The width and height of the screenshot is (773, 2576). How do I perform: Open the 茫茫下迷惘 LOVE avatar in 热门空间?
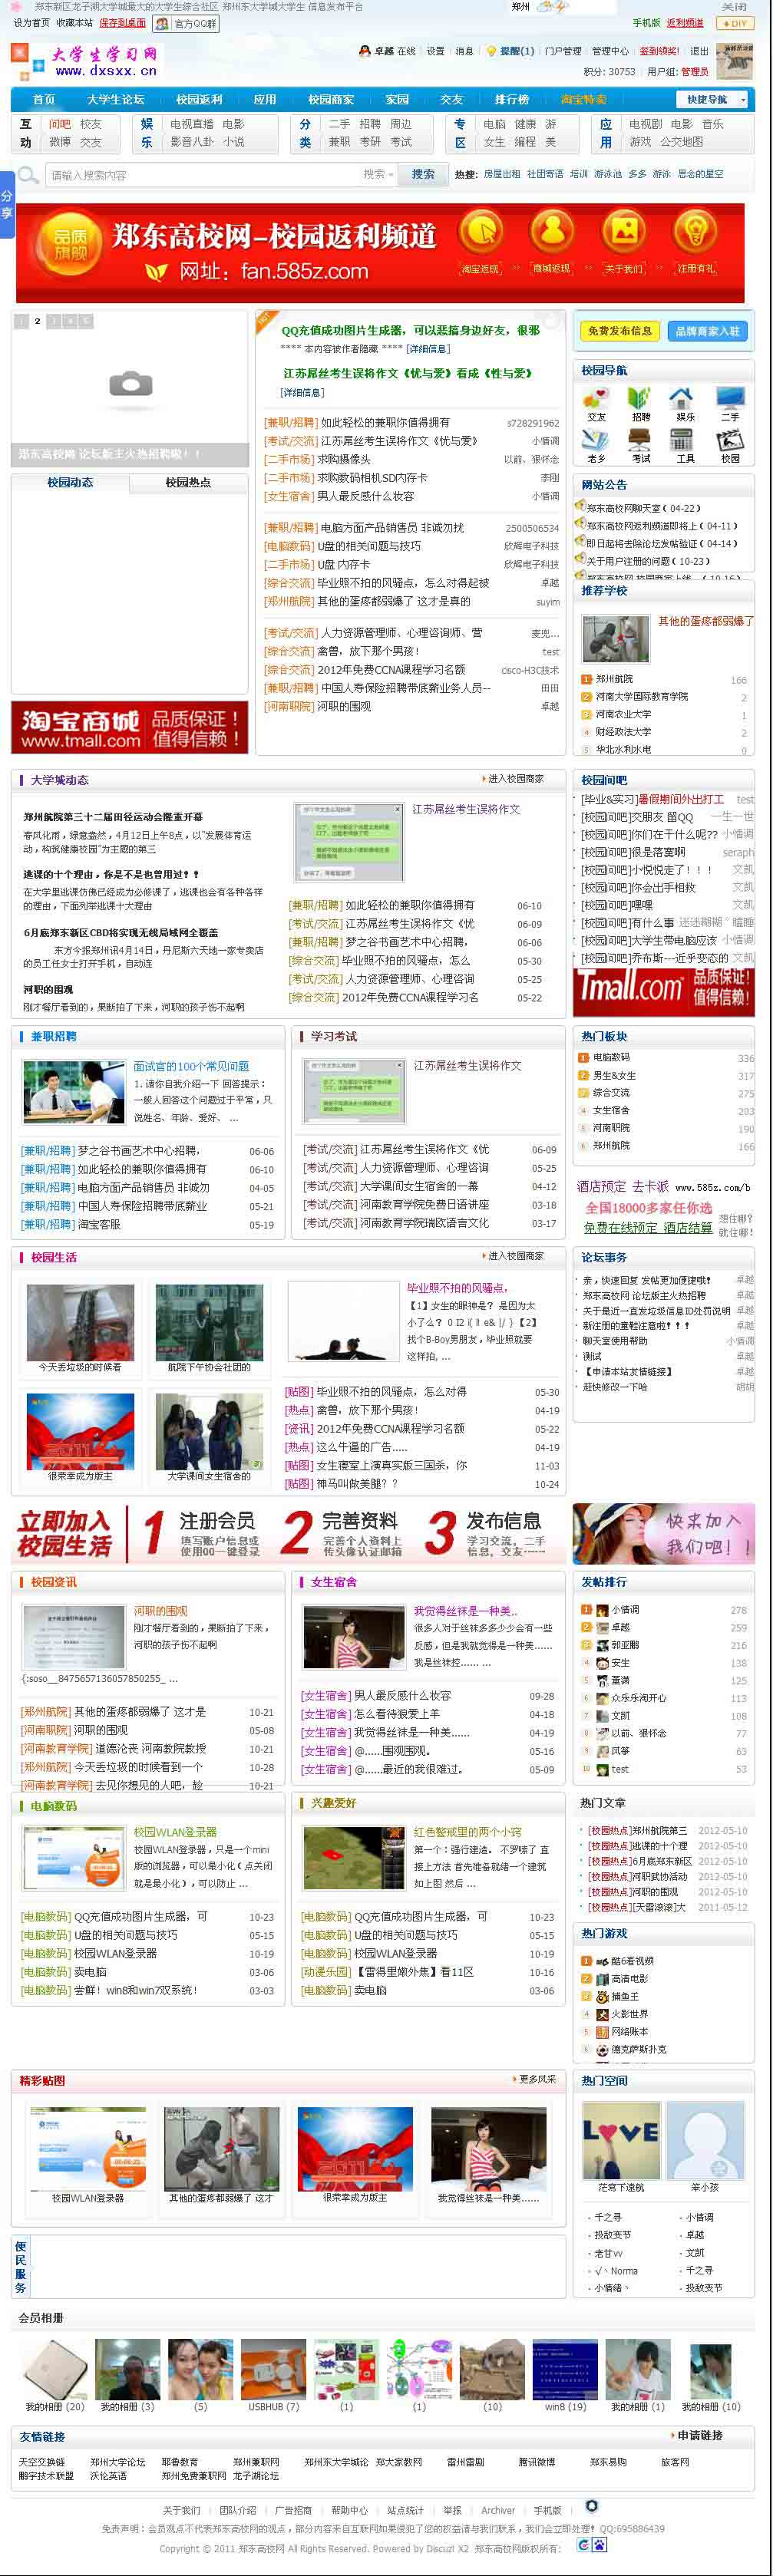[621, 2140]
